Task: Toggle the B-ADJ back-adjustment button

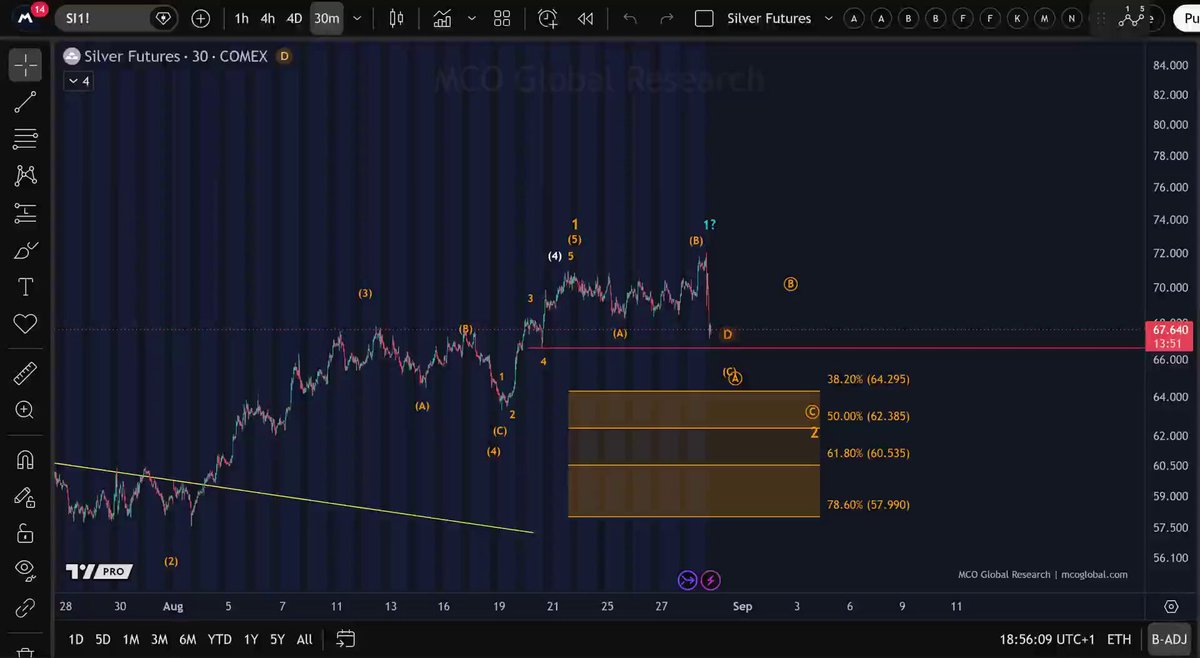Action: [x=1168, y=639]
